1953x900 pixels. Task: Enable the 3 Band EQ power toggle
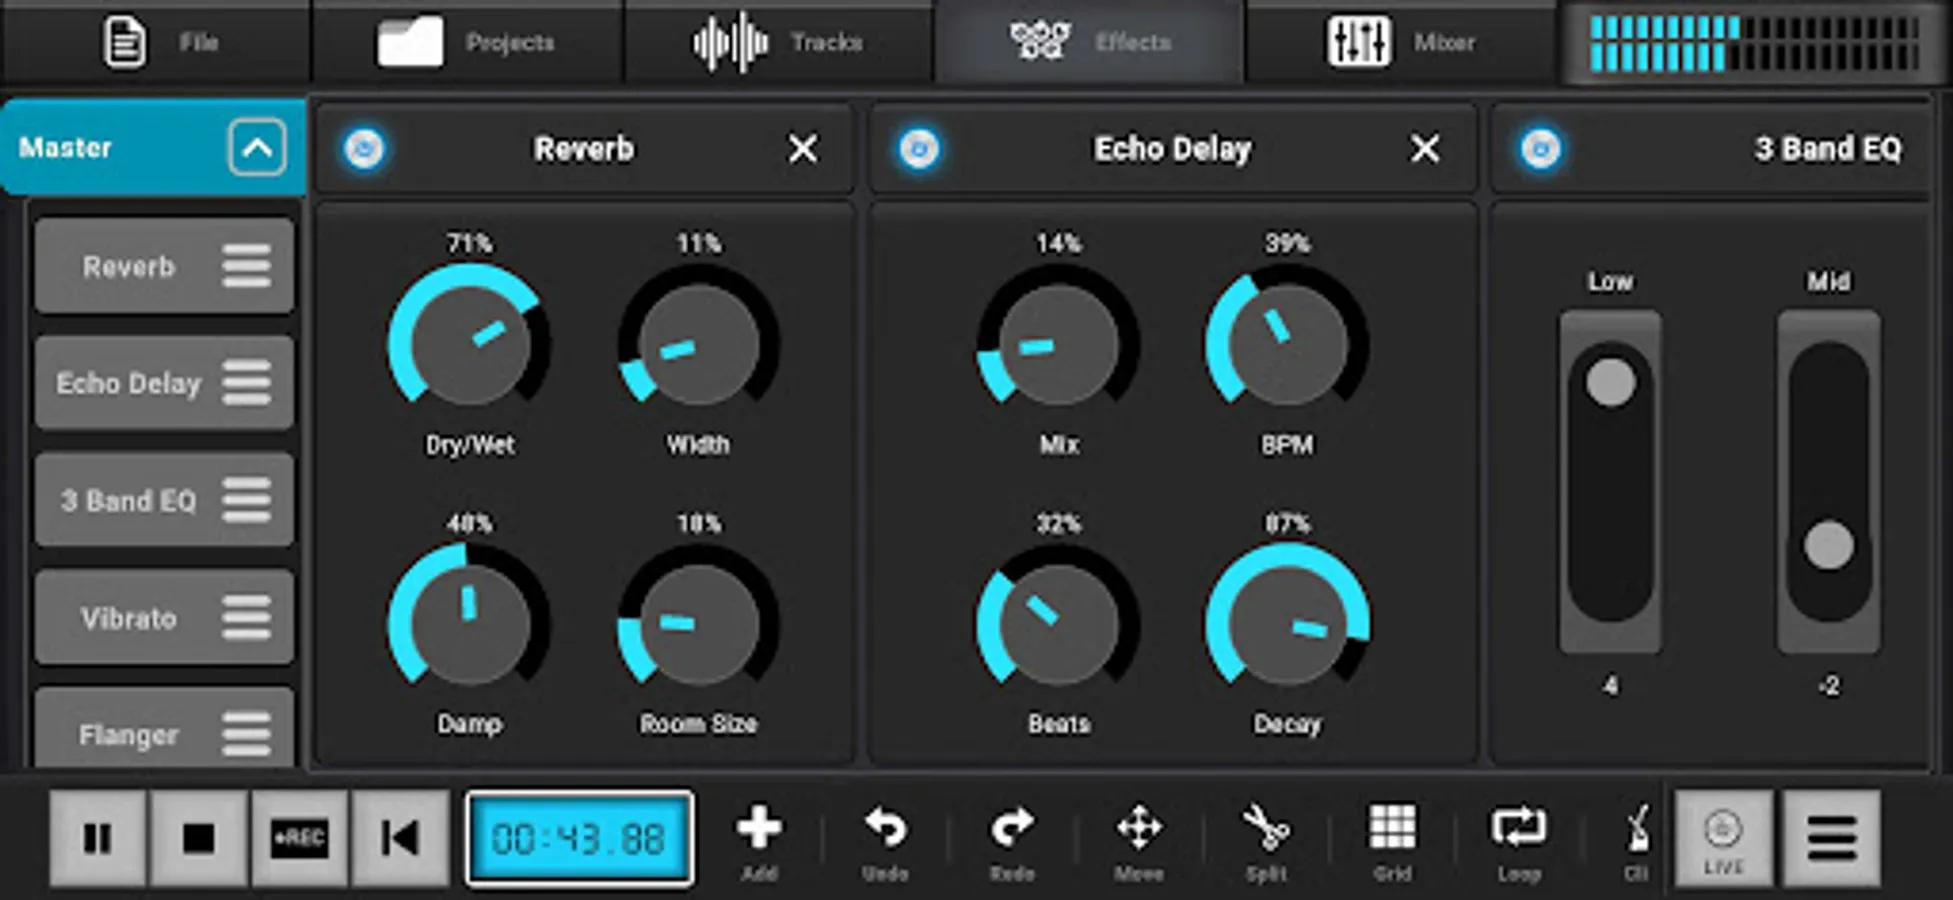[x=1542, y=148]
